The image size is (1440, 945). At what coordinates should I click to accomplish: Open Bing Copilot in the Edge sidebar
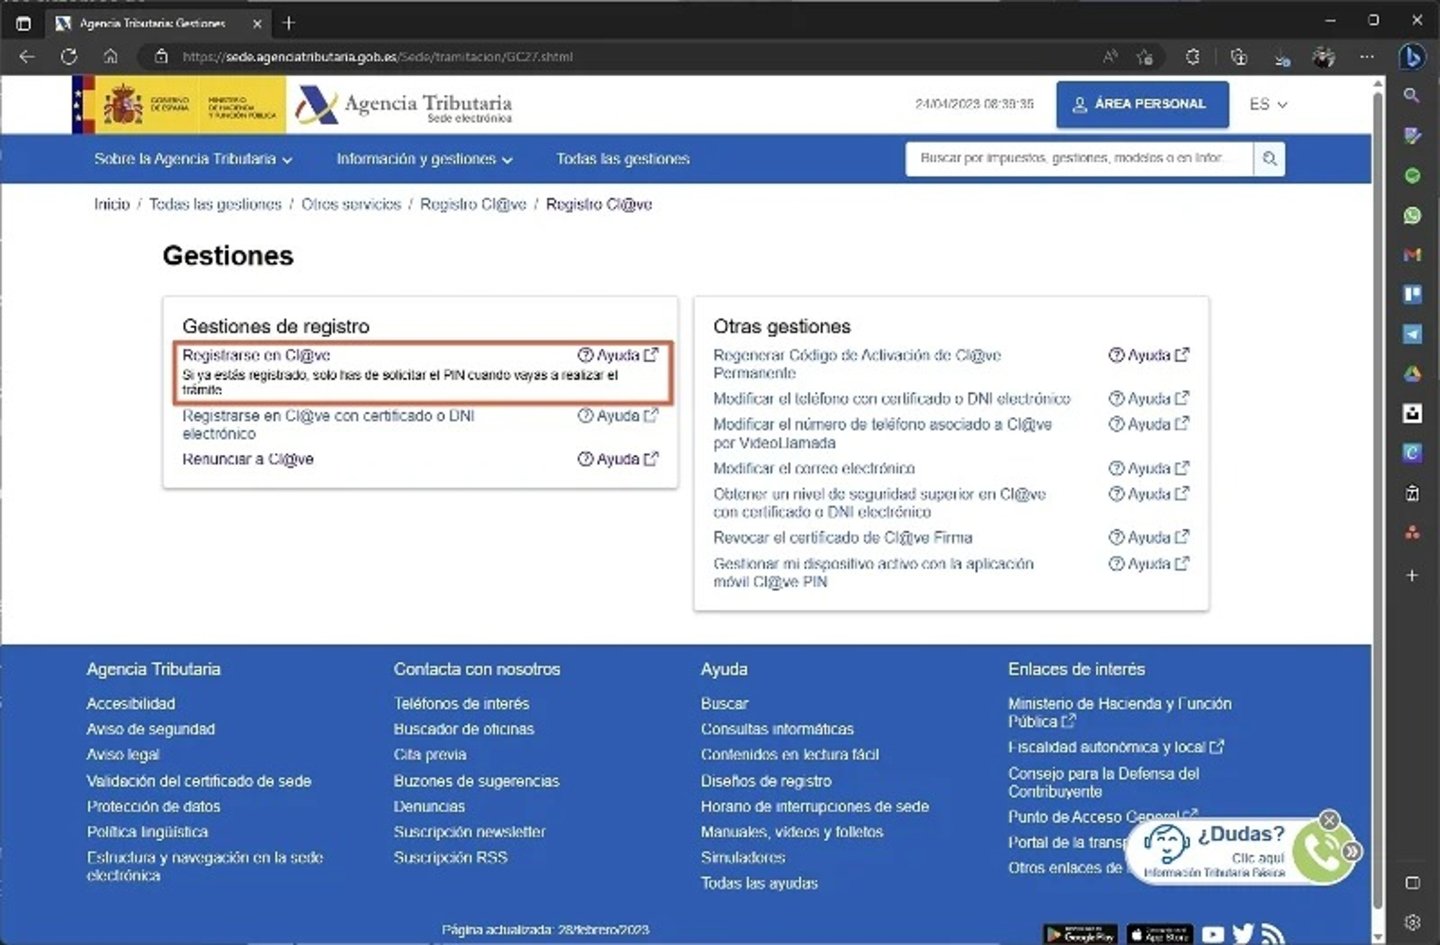click(x=1412, y=57)
